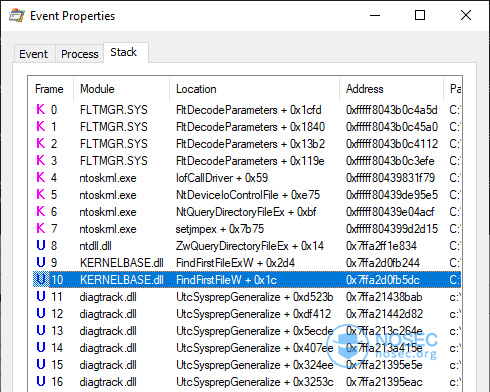
Task: Click the user-mode U icon for frame 9
Action: [x=41, y=262]
